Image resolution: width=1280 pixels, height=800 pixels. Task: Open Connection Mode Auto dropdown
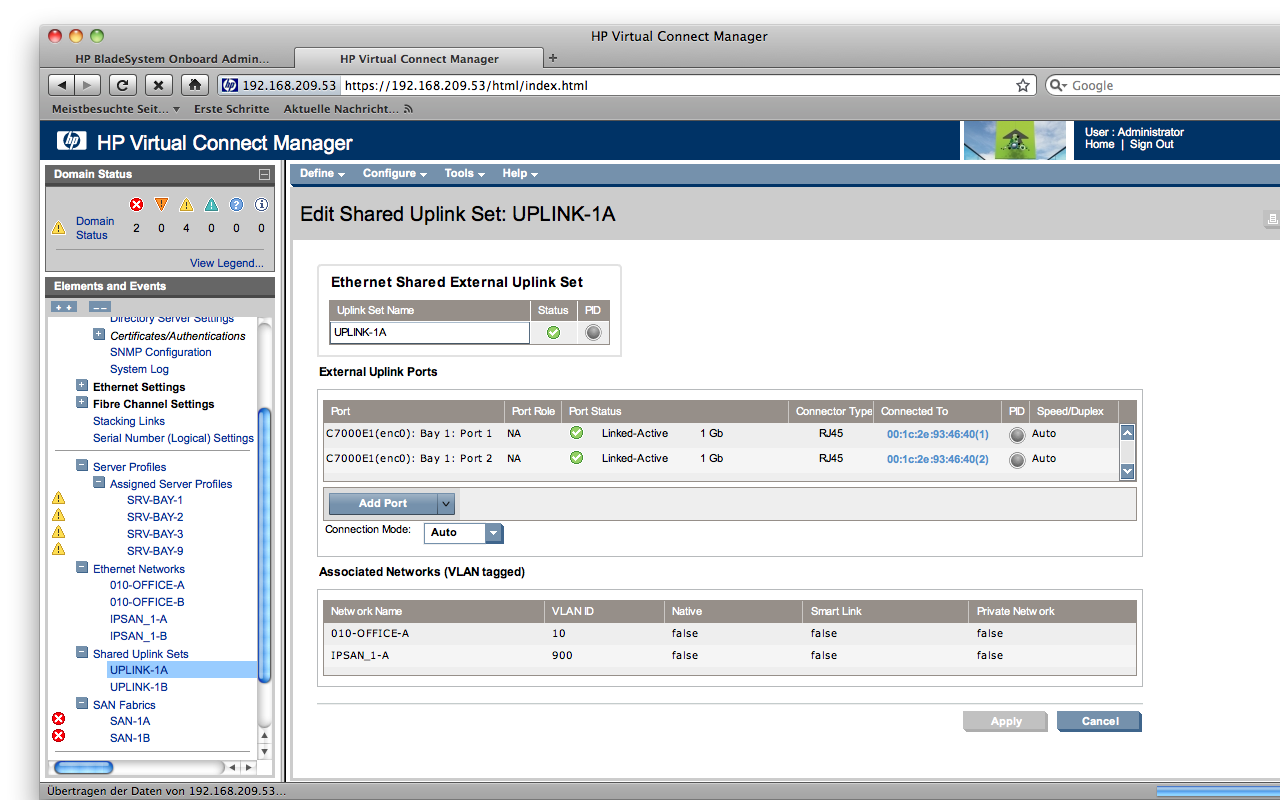click(x=493, y=533)
